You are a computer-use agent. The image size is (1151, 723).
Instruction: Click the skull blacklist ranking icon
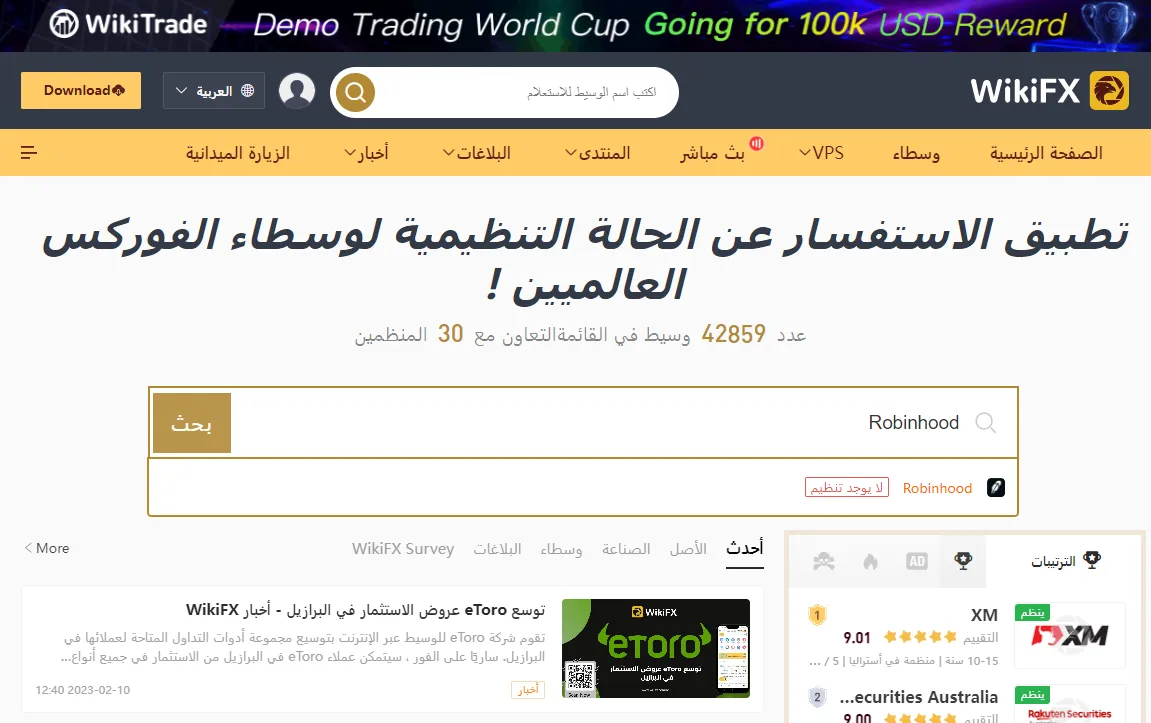click(824, 562)
